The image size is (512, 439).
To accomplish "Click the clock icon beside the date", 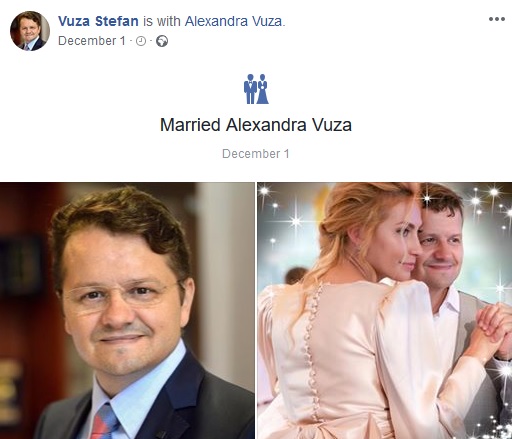I will click(141, 41).
